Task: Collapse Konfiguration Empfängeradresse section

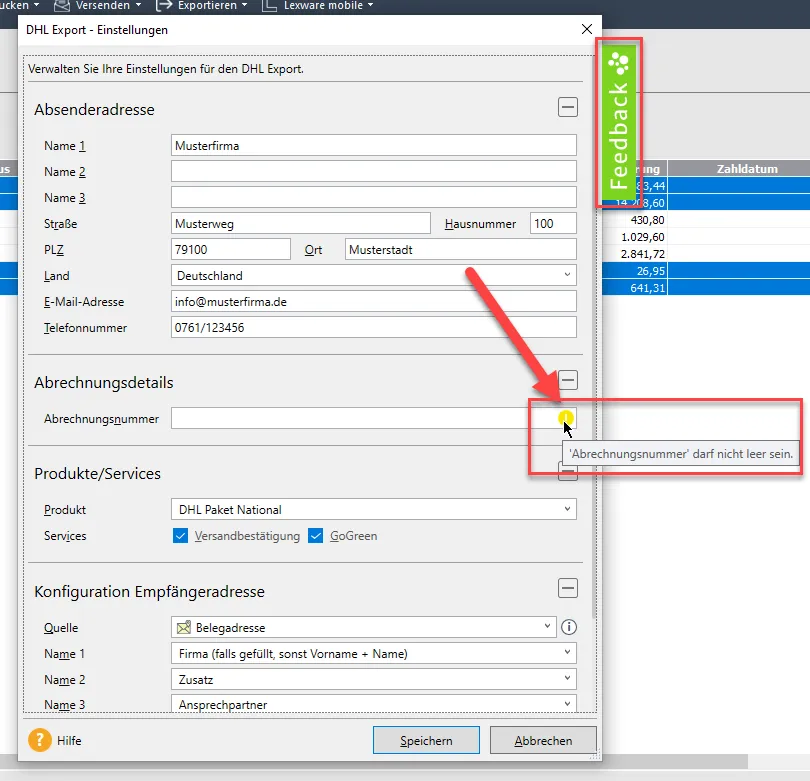Action: point(567,589)
